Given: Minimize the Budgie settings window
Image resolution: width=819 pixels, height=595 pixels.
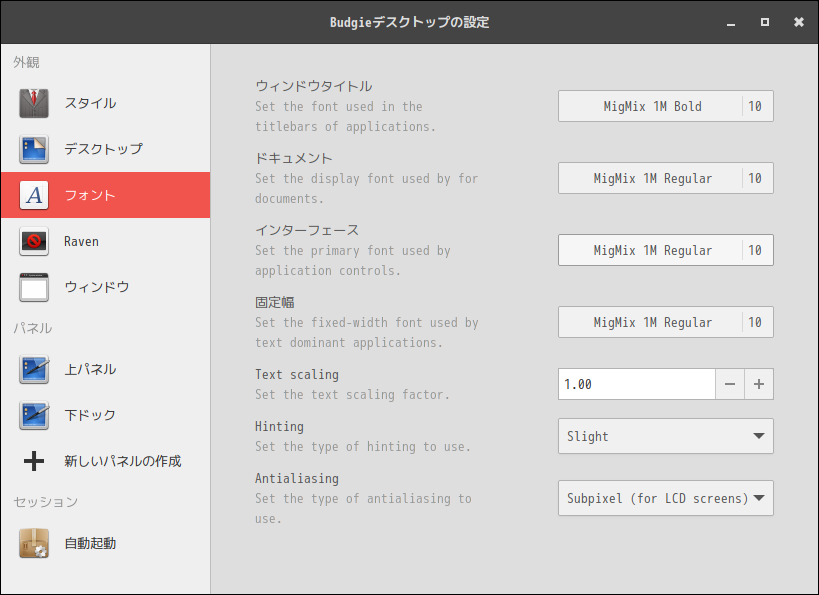Looking at the screenshot, I should 731,22.
